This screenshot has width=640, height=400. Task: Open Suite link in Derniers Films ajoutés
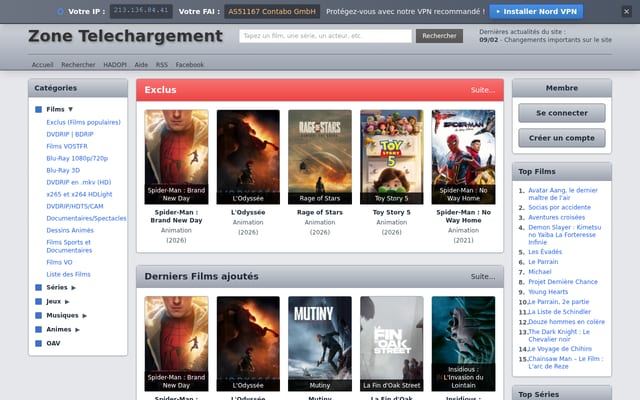pos(483,276)
